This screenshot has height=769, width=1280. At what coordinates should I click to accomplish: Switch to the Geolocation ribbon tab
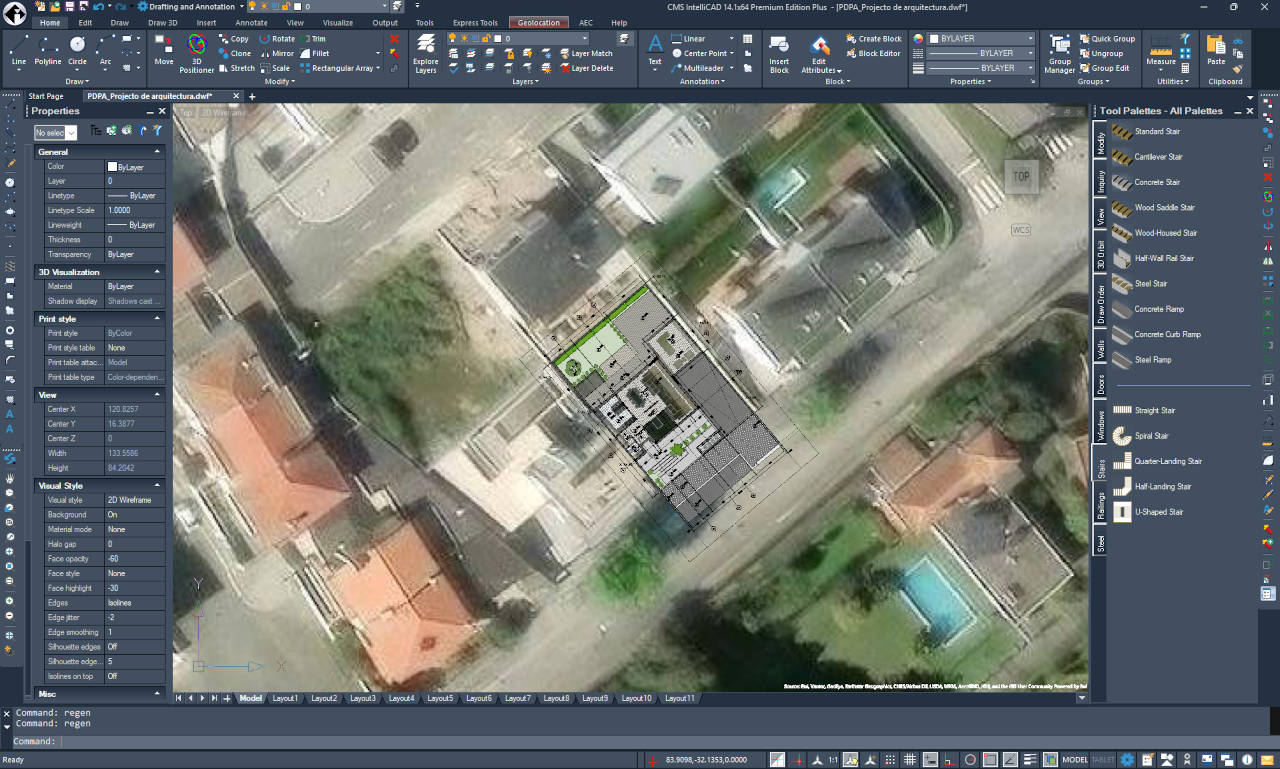click(541, 22)
